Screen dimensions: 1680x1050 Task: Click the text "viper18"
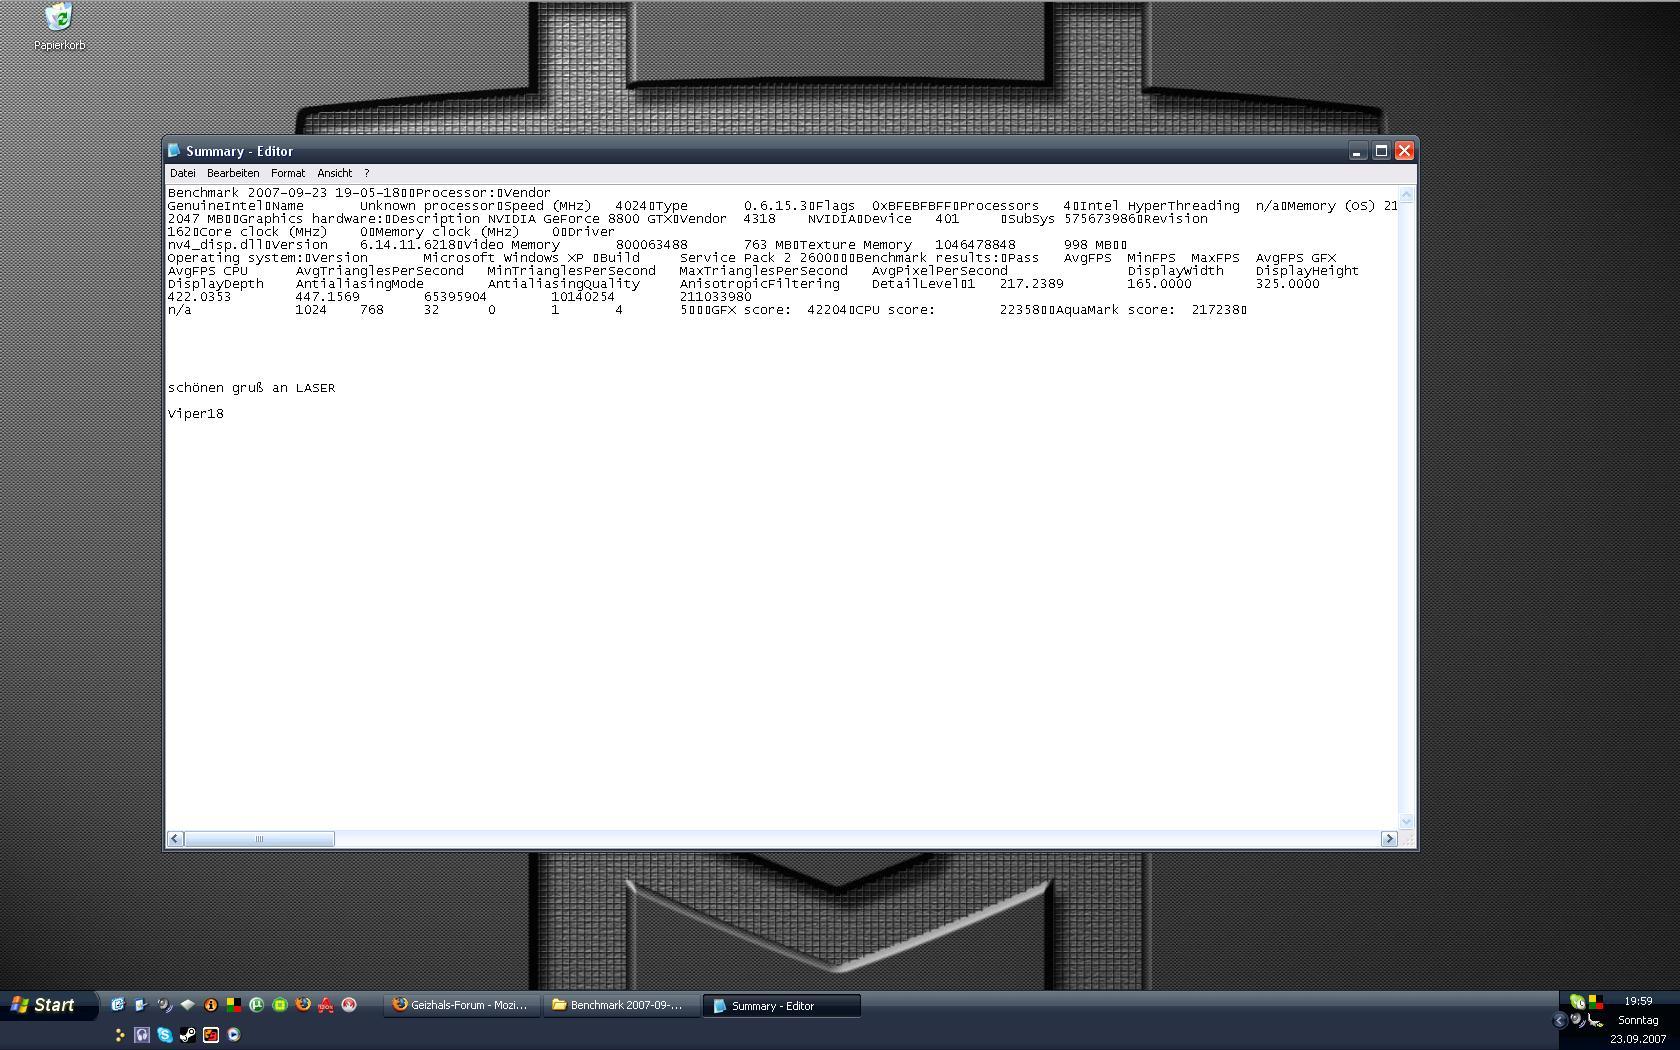coord(196,414)
